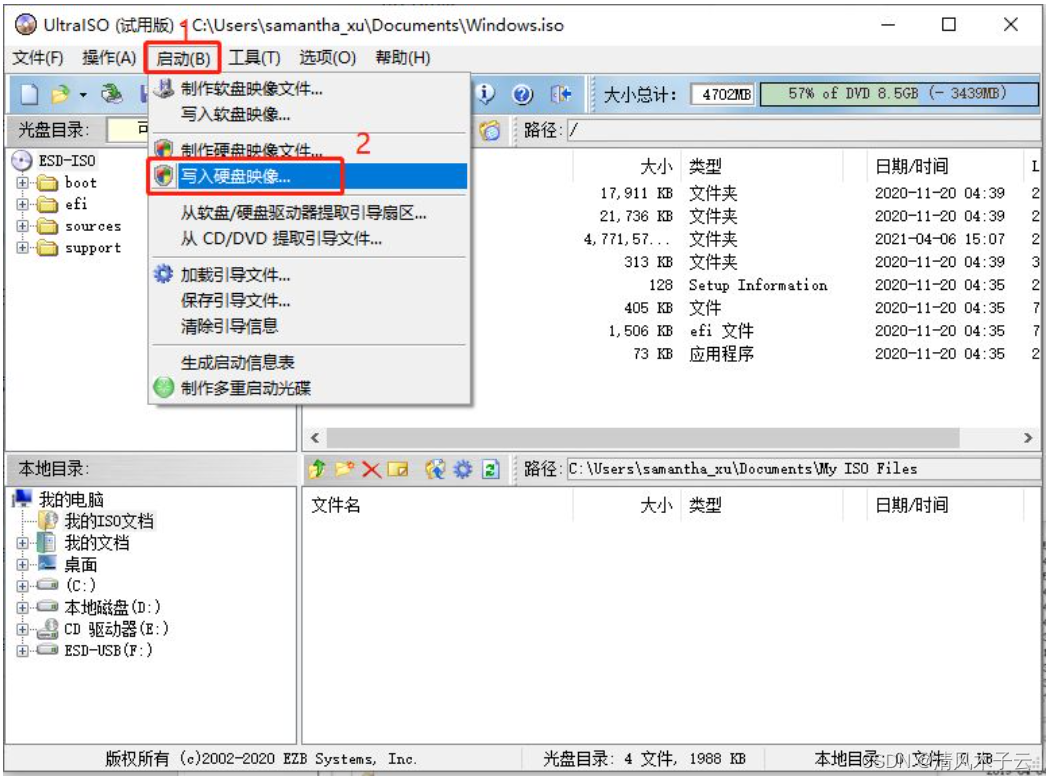Click the horizontal scrollbar left arrow
1047x780 pixels.
coord(315,438)
